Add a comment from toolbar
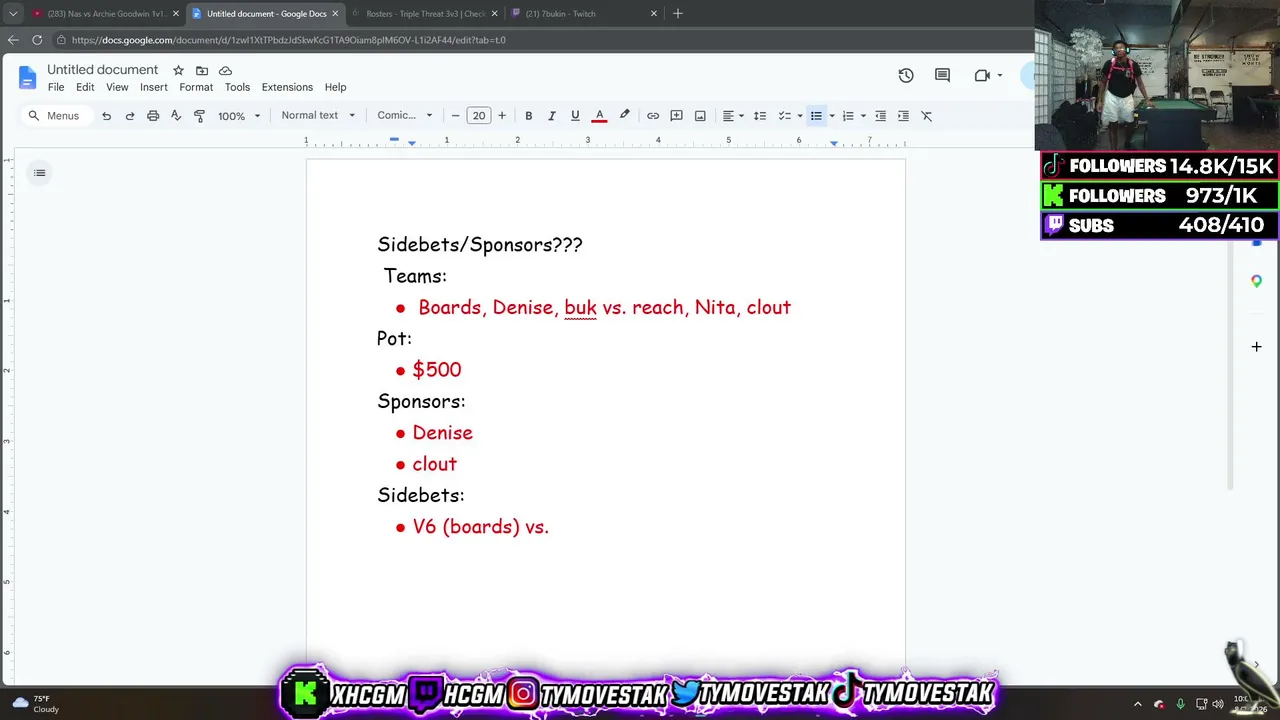 pyautogui.click(x=676, y=116)
